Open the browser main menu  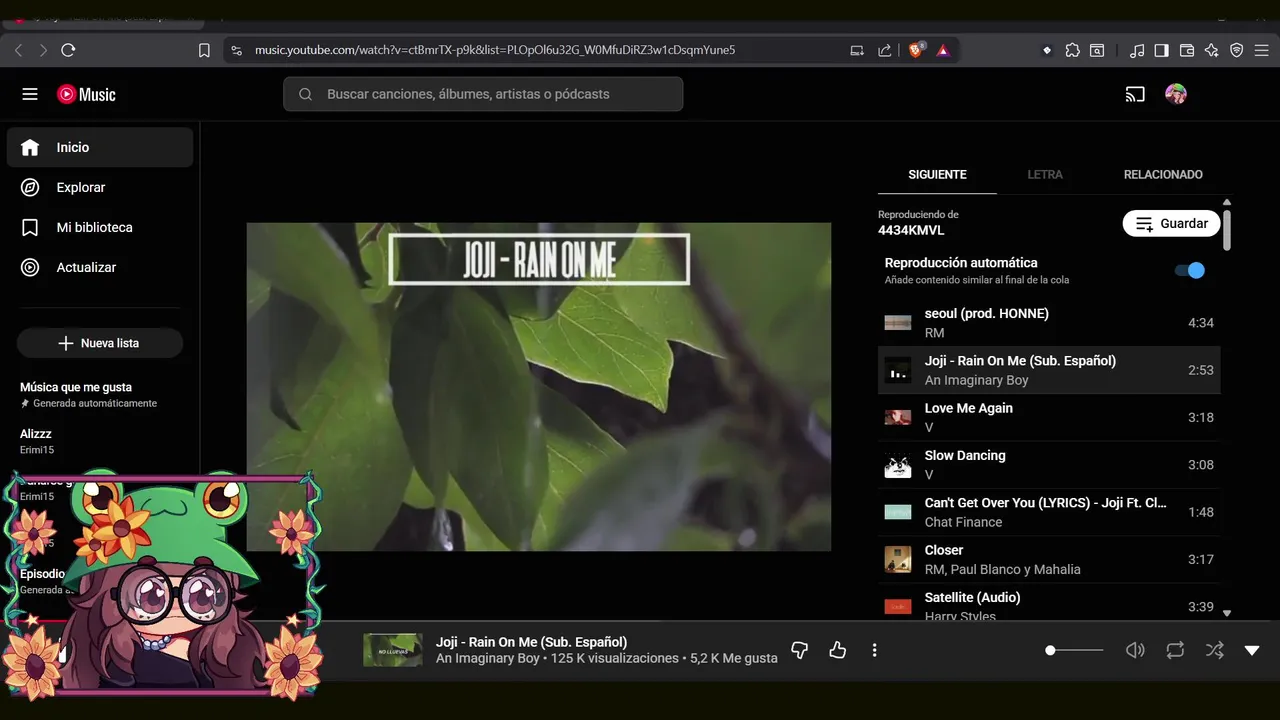1262,50
